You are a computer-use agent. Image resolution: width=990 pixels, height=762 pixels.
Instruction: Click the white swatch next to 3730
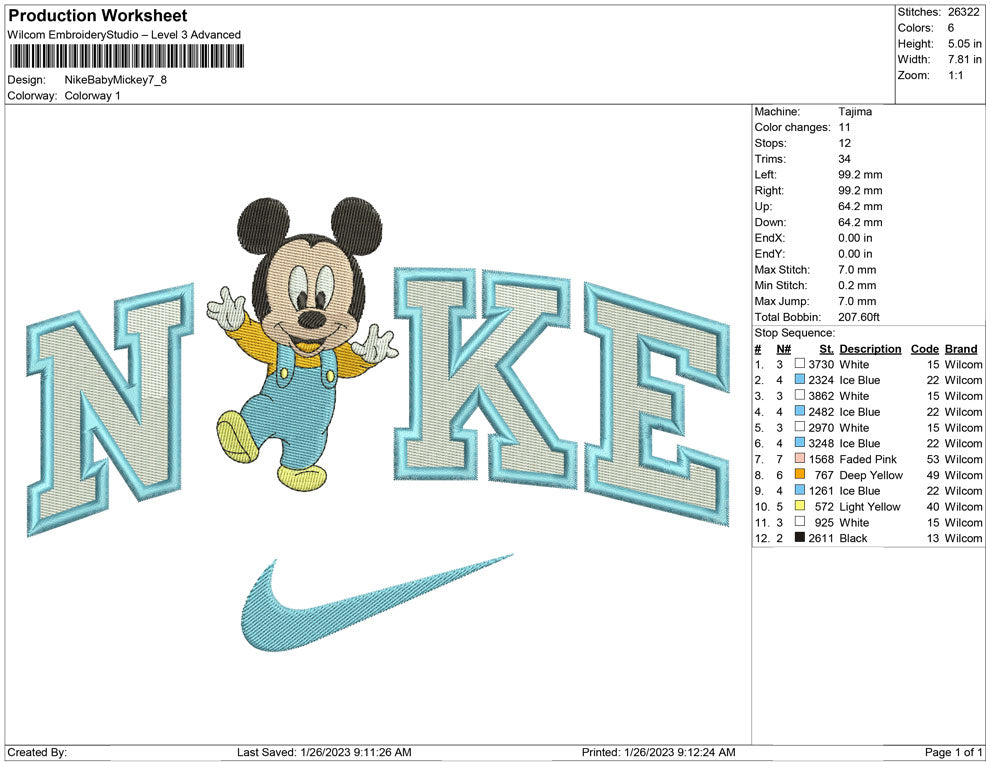pos(799,364)
